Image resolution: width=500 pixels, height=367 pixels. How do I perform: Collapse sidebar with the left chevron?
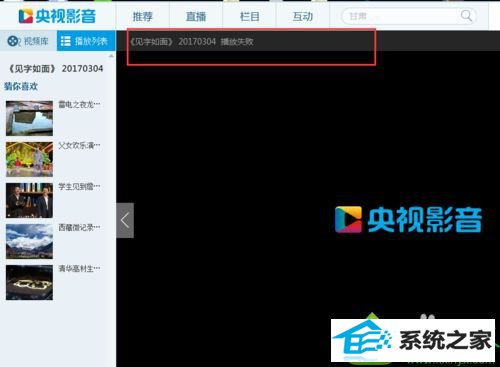125,220
